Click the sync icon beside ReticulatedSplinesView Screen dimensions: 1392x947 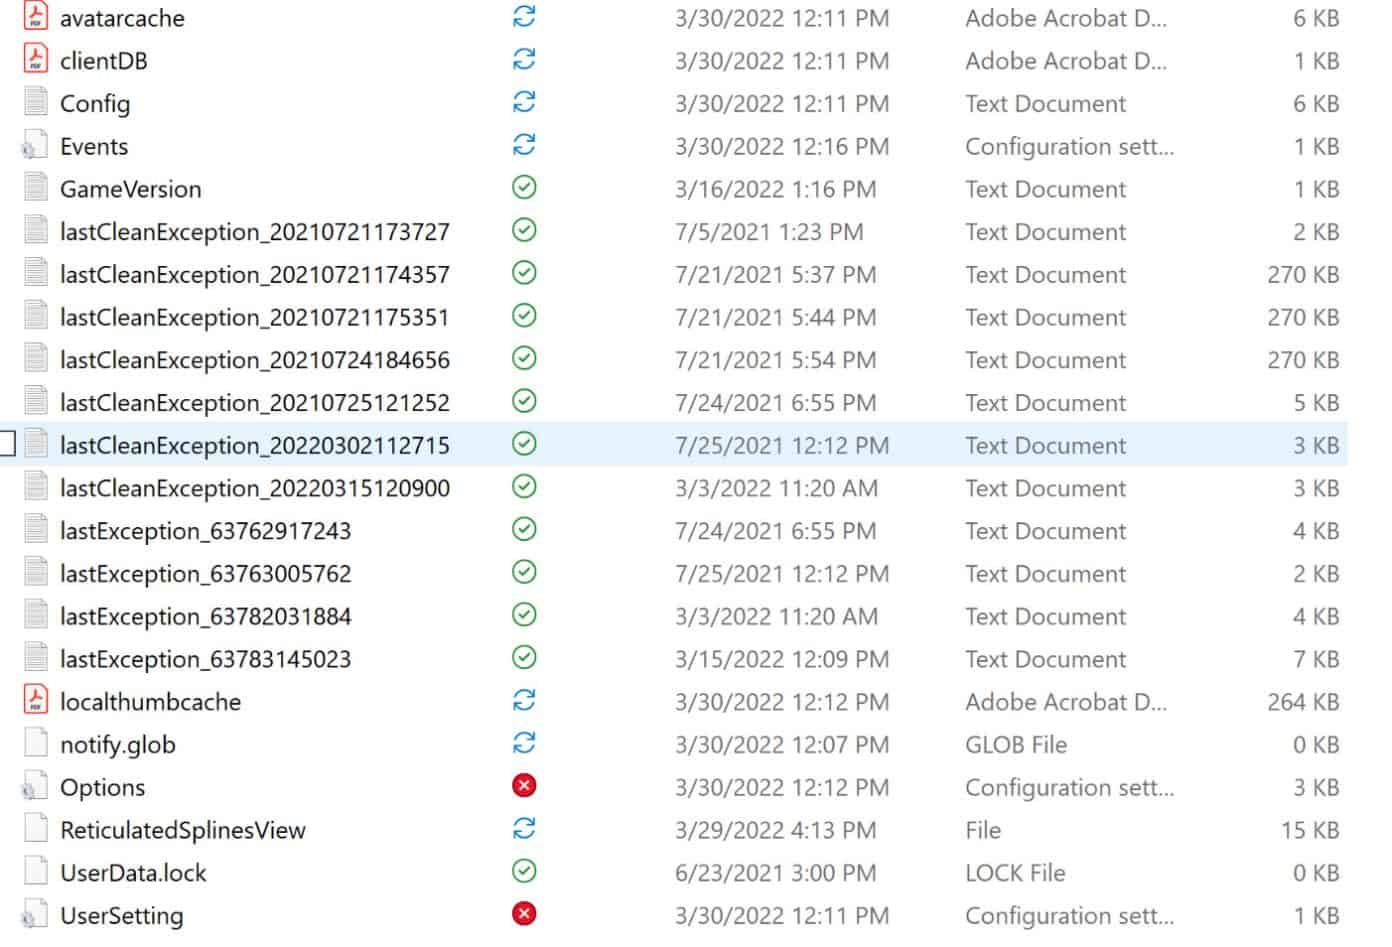(524, 829)
